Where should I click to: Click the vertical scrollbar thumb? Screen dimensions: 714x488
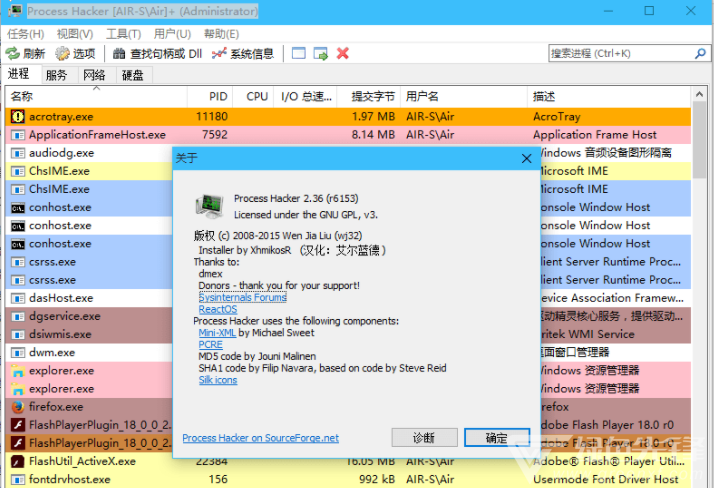699,140
